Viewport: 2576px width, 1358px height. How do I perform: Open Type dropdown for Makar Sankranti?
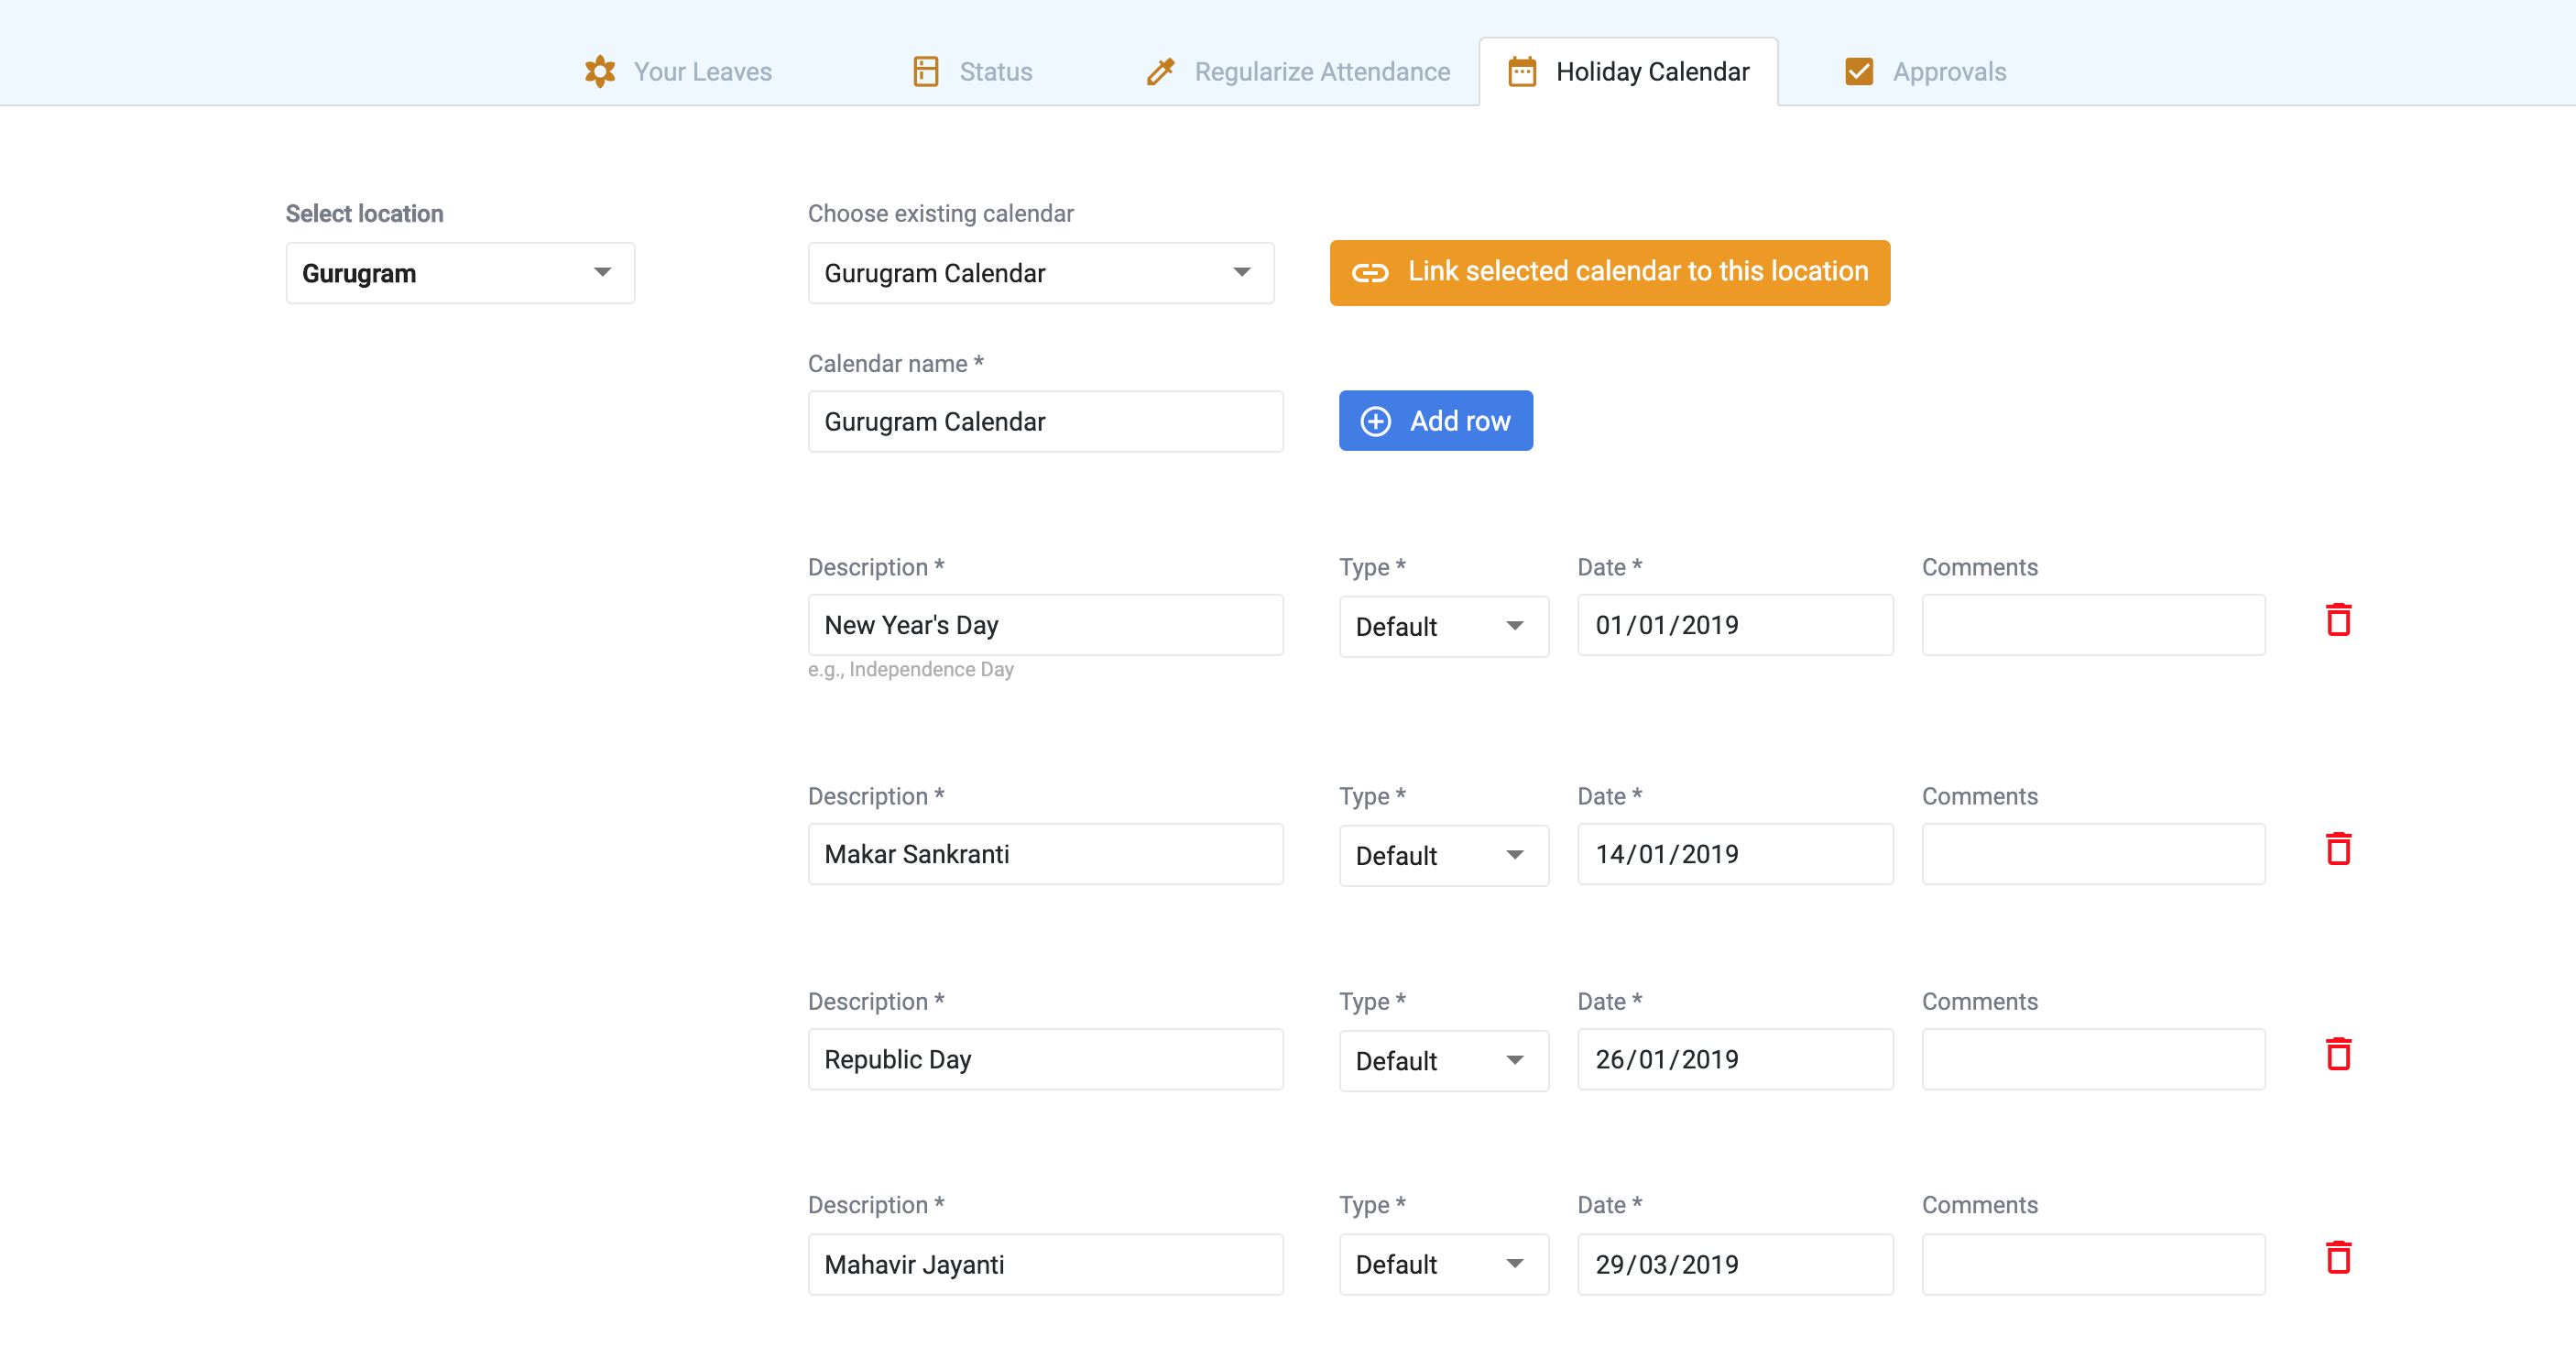pyautogui.click(x=1444, y=855)
